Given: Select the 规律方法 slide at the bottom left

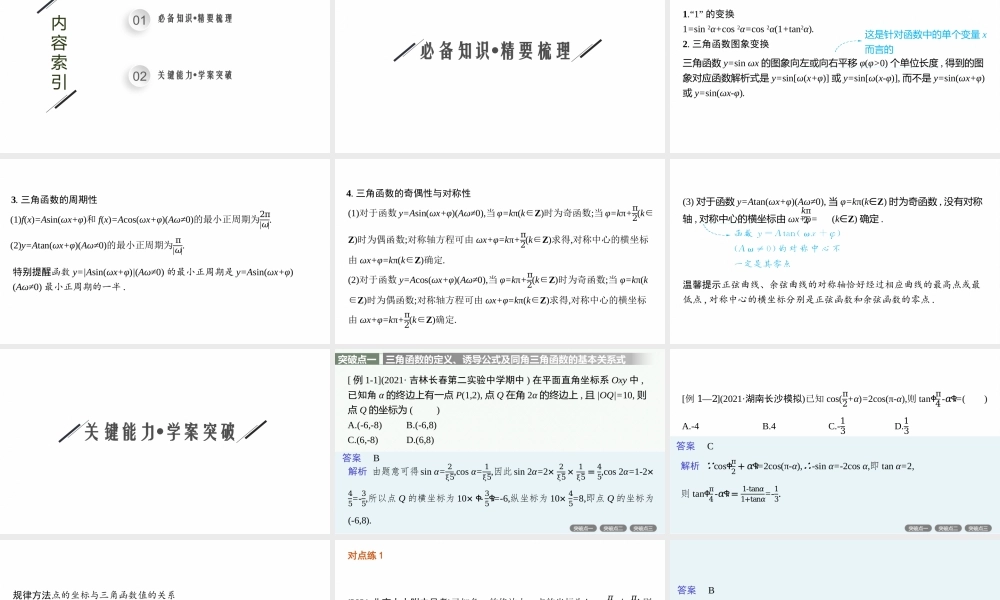Looking at the screenshot, I should [x=165, y=570].
